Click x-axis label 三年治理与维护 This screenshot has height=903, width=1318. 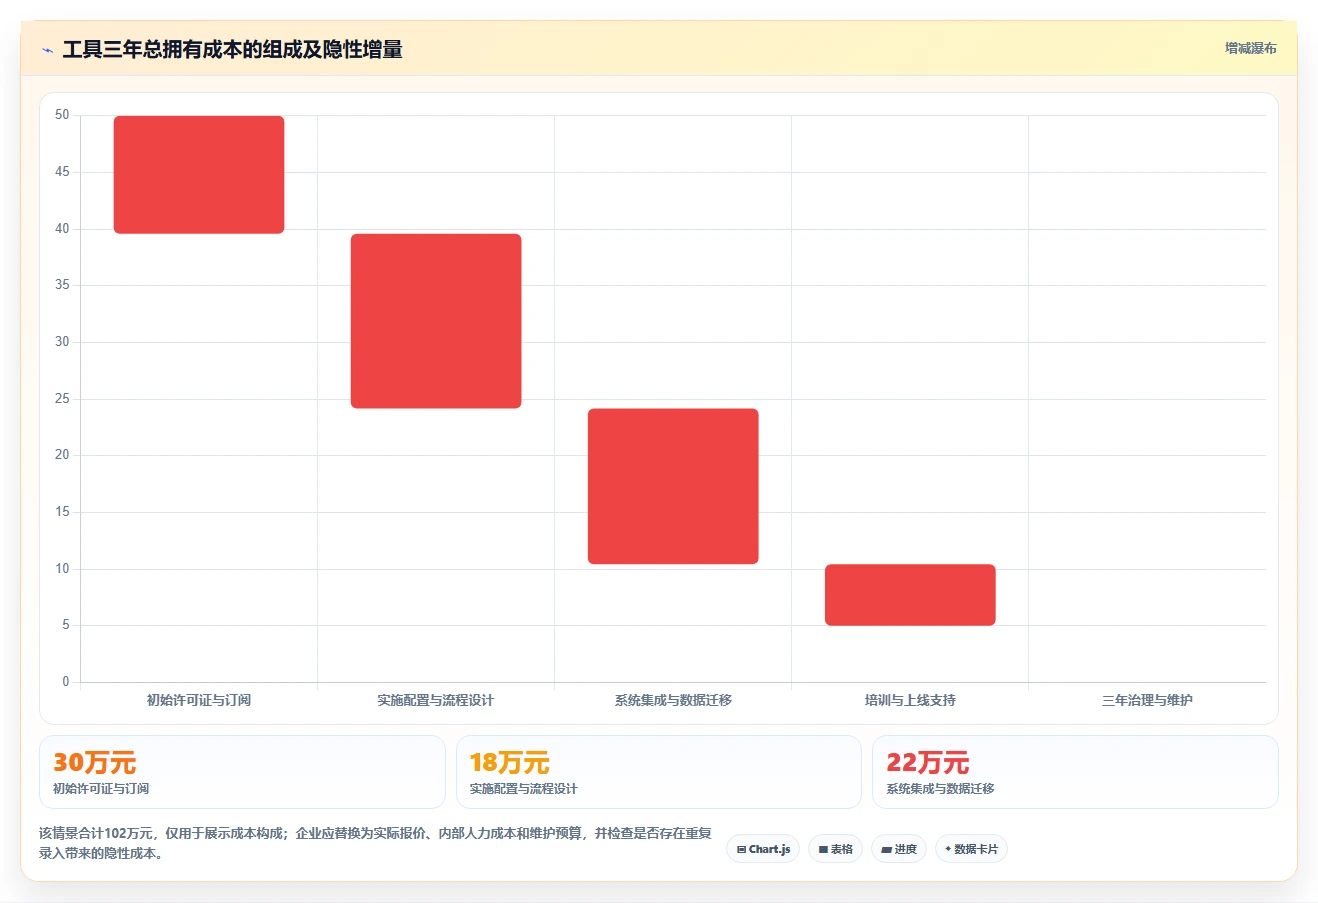point(1147,700)
